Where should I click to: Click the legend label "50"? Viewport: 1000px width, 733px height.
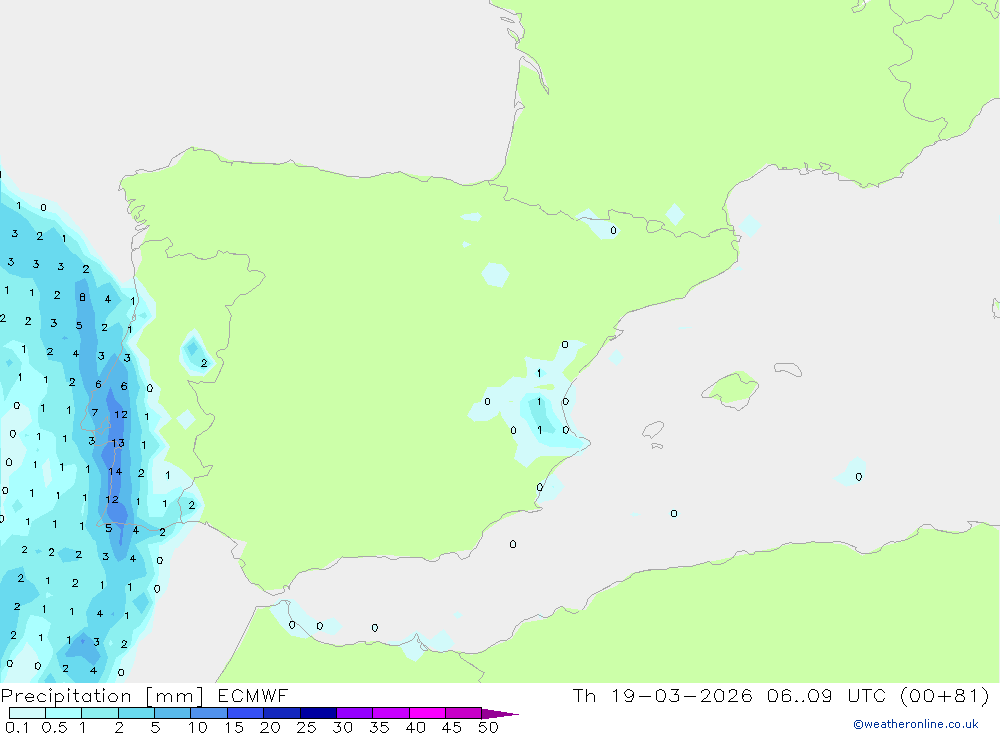click(488, 727)
